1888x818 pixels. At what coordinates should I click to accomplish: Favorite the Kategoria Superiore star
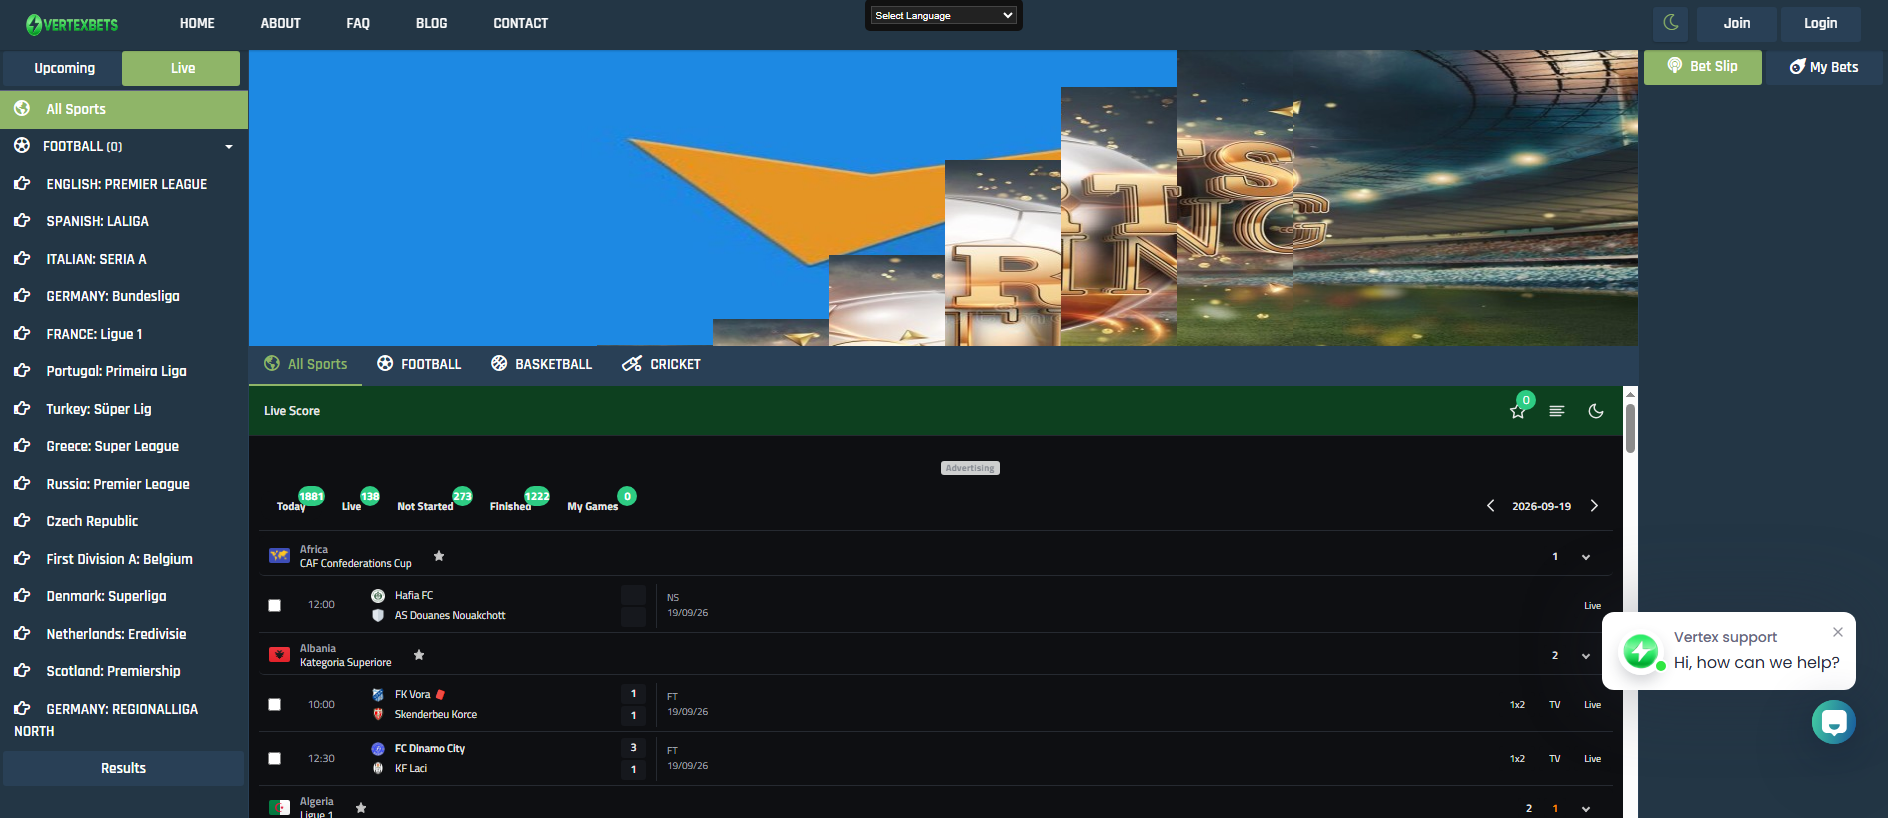click(419, 655)
